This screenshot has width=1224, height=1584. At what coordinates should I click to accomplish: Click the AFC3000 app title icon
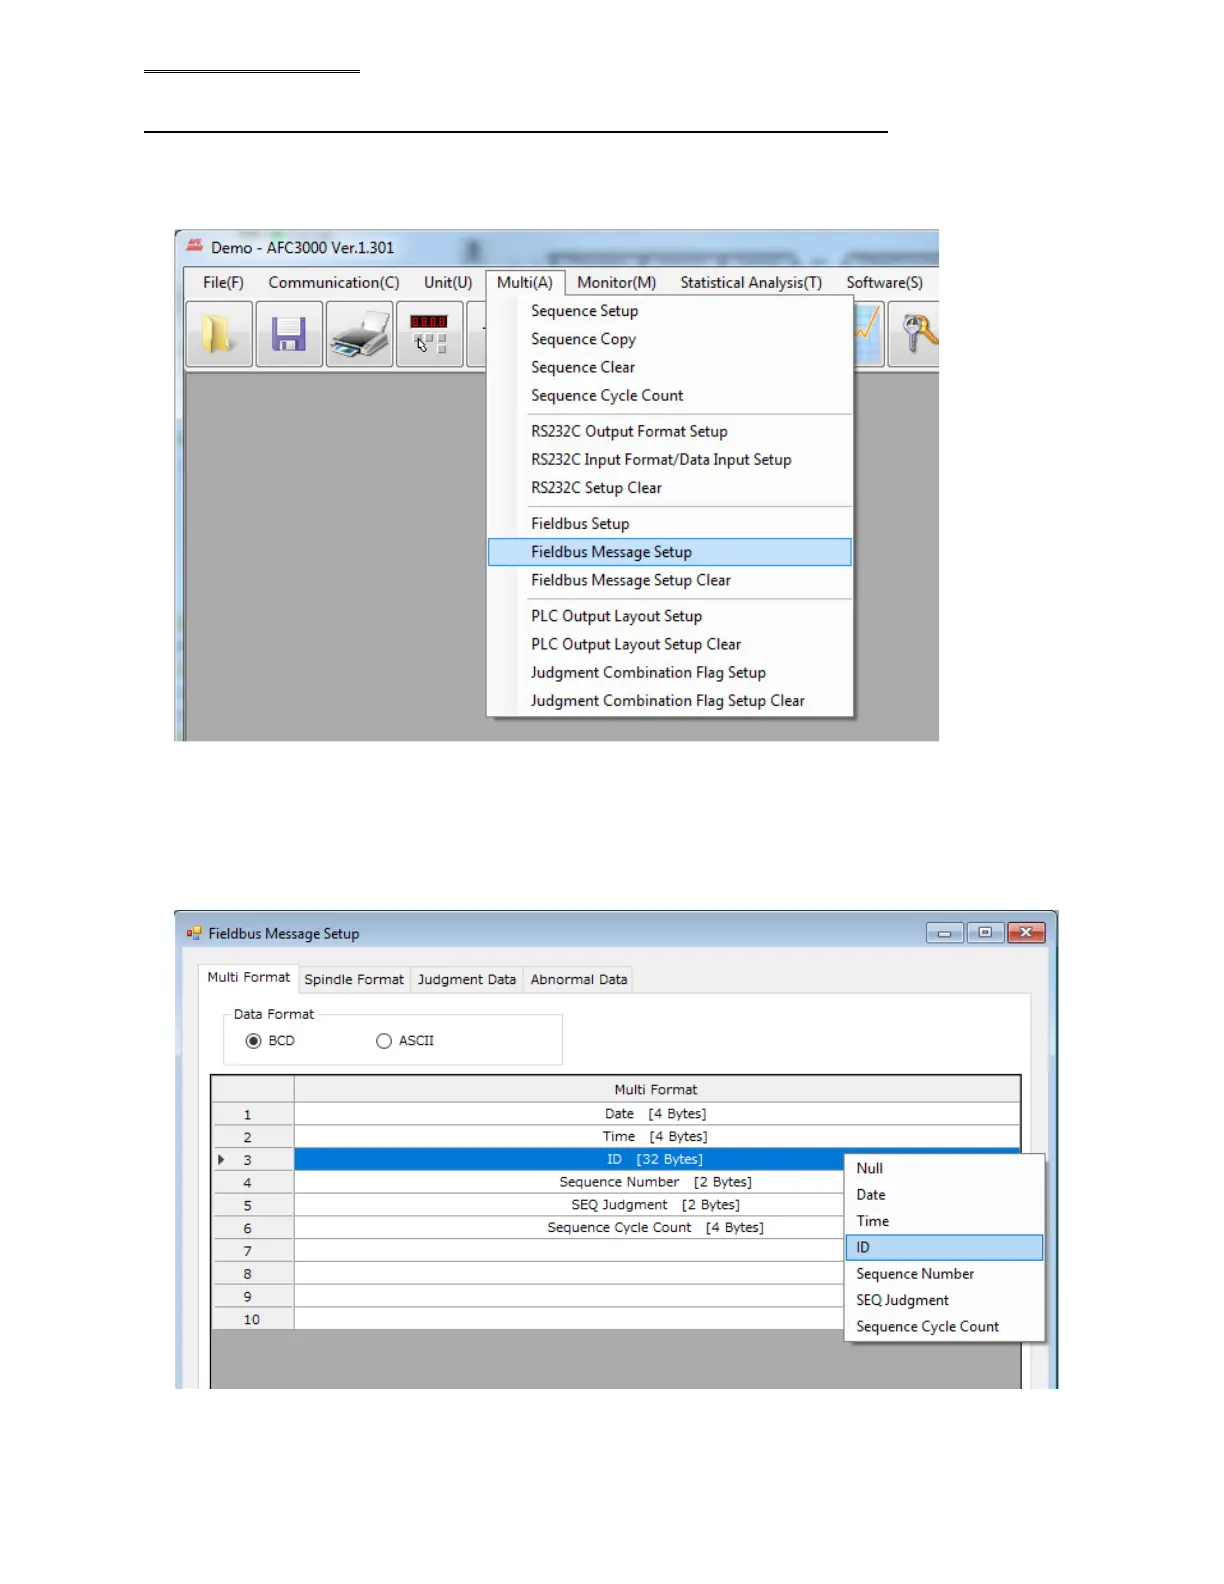194,246
